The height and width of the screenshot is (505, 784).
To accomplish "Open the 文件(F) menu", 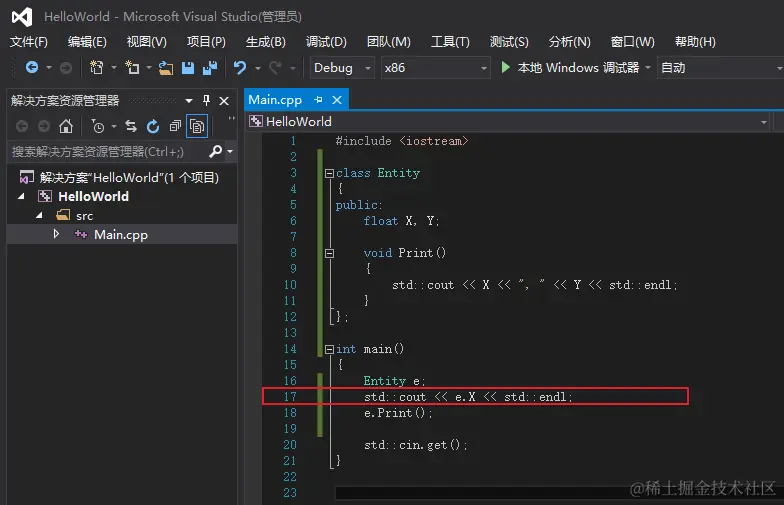I will pos(29,42).
